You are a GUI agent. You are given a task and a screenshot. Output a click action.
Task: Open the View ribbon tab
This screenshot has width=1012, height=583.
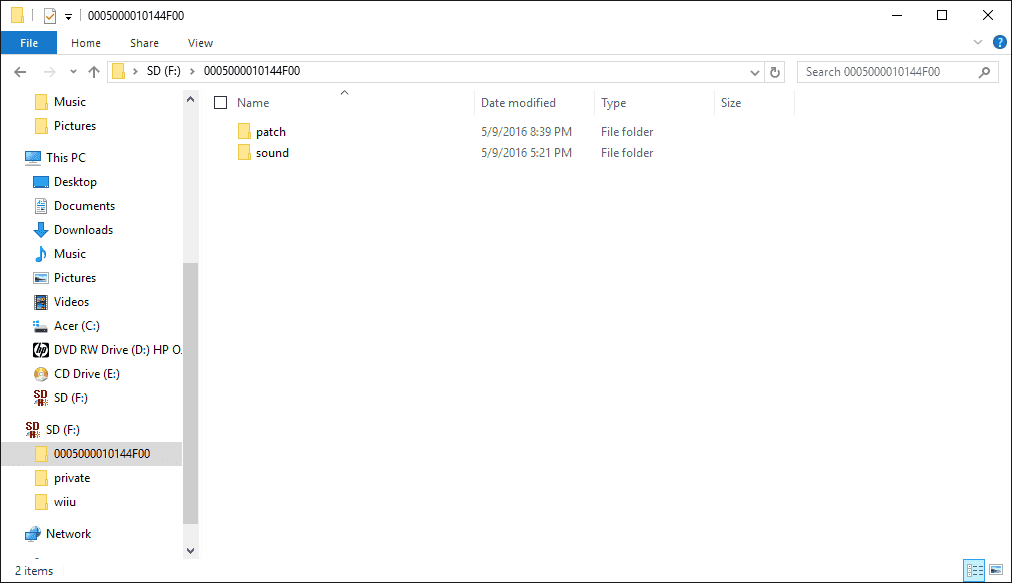(x=200, y=43)
